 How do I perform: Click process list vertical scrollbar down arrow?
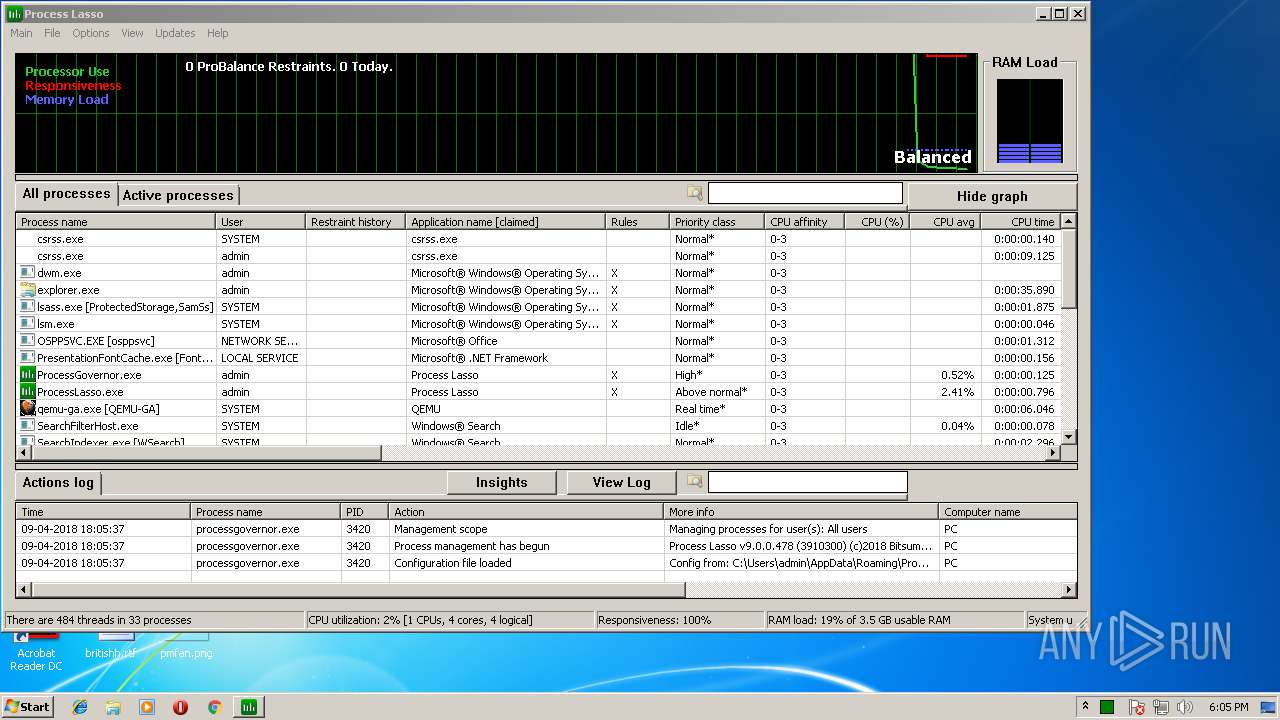coord(1068,437)
